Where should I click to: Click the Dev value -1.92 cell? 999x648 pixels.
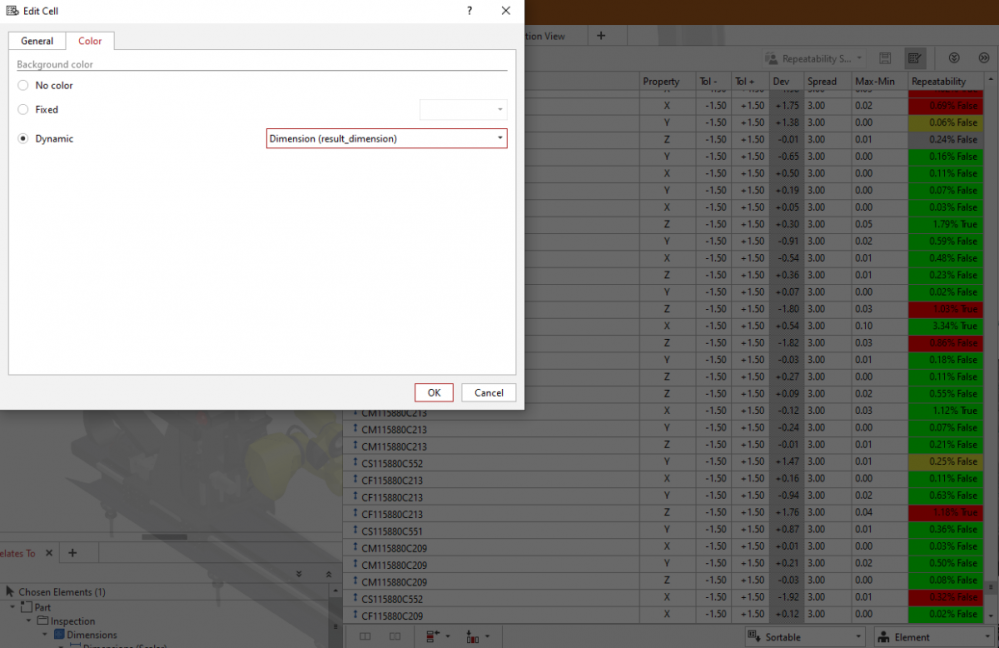click(x=786, y=597)
